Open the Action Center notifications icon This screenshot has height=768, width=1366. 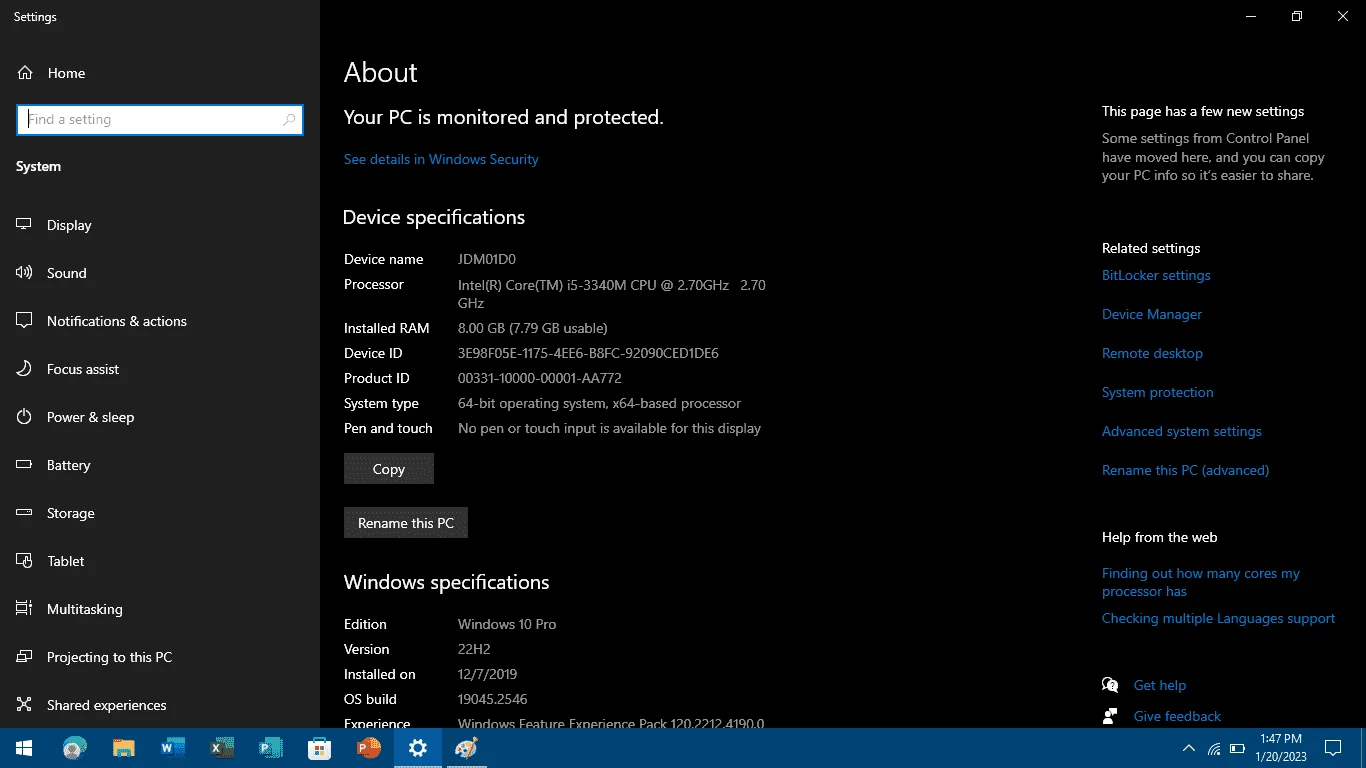point(1332,748)
